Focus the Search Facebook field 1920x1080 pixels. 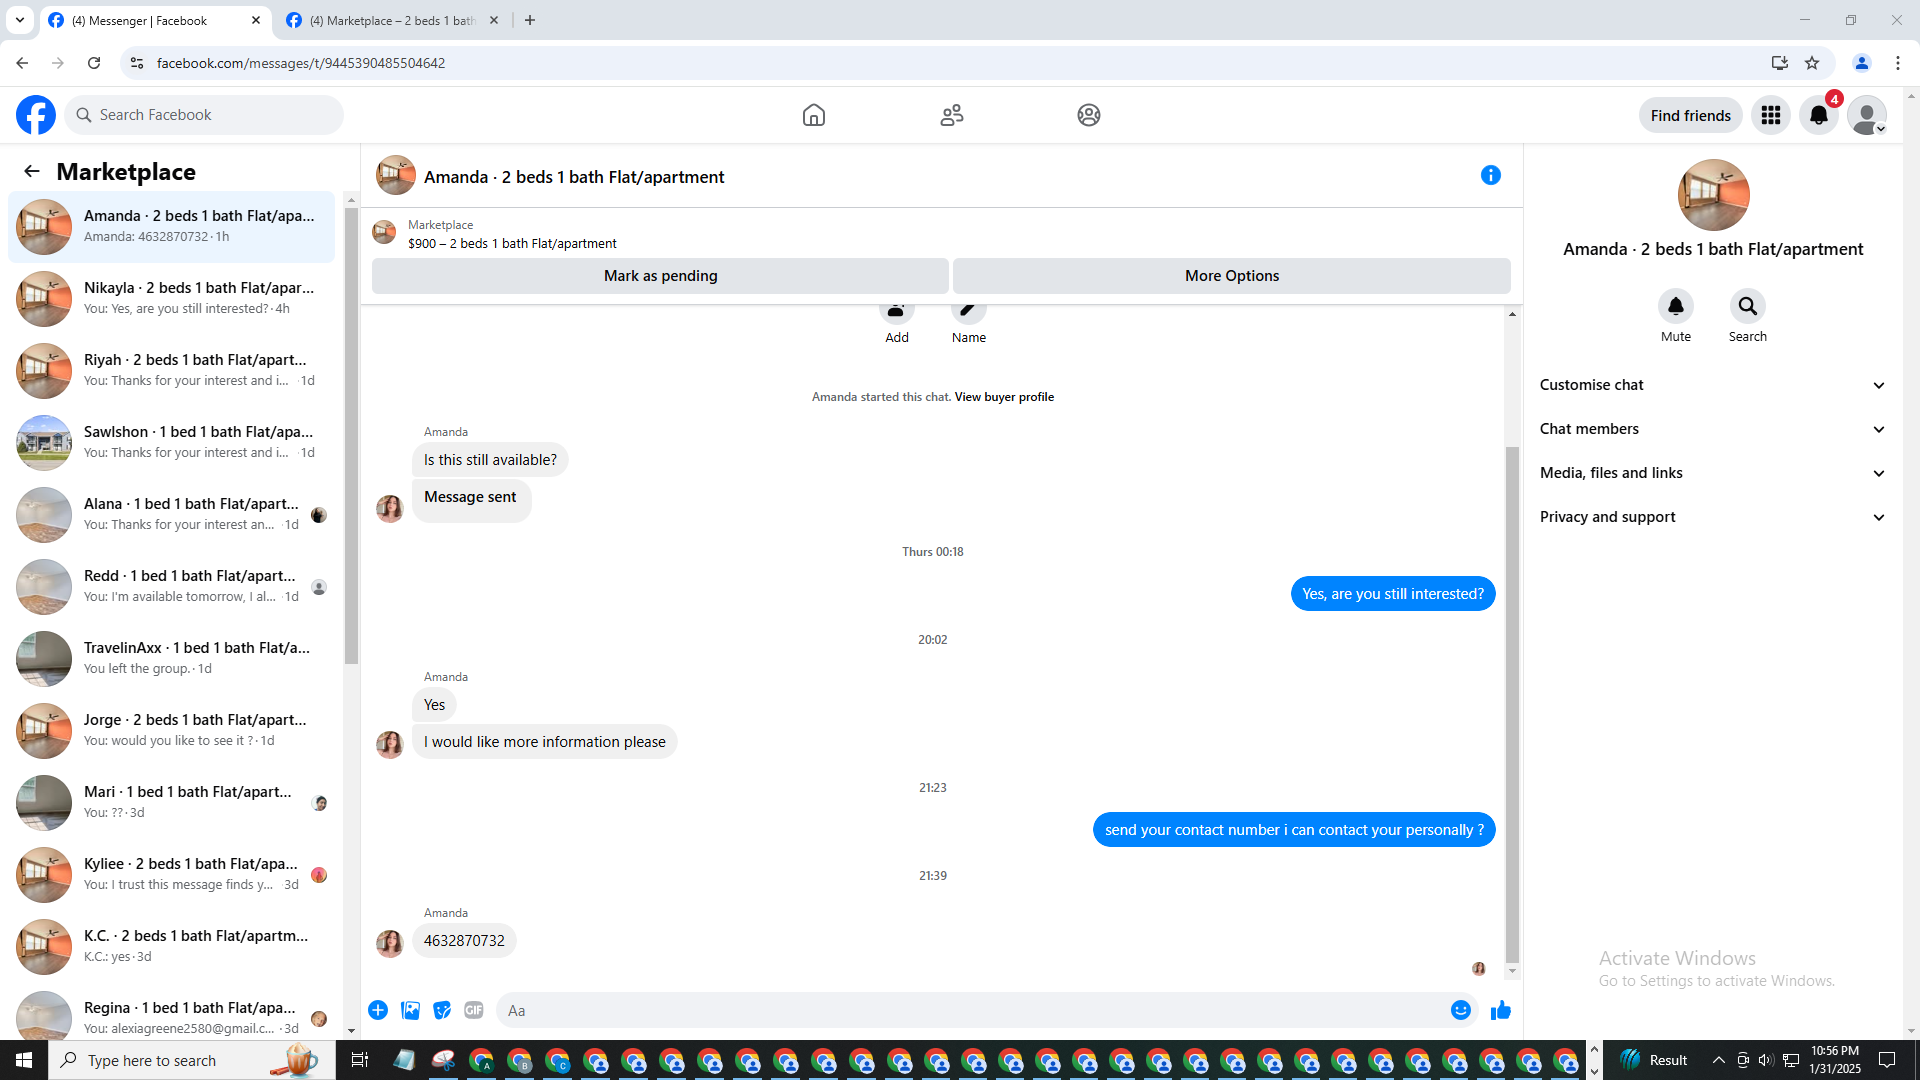coord(204,115)
